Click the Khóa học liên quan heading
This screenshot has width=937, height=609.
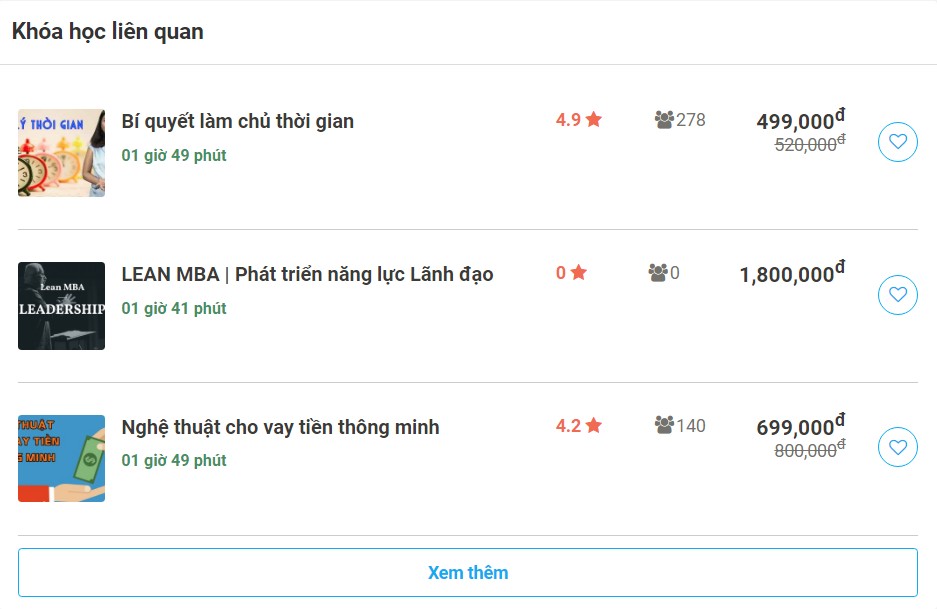[107, 32]
